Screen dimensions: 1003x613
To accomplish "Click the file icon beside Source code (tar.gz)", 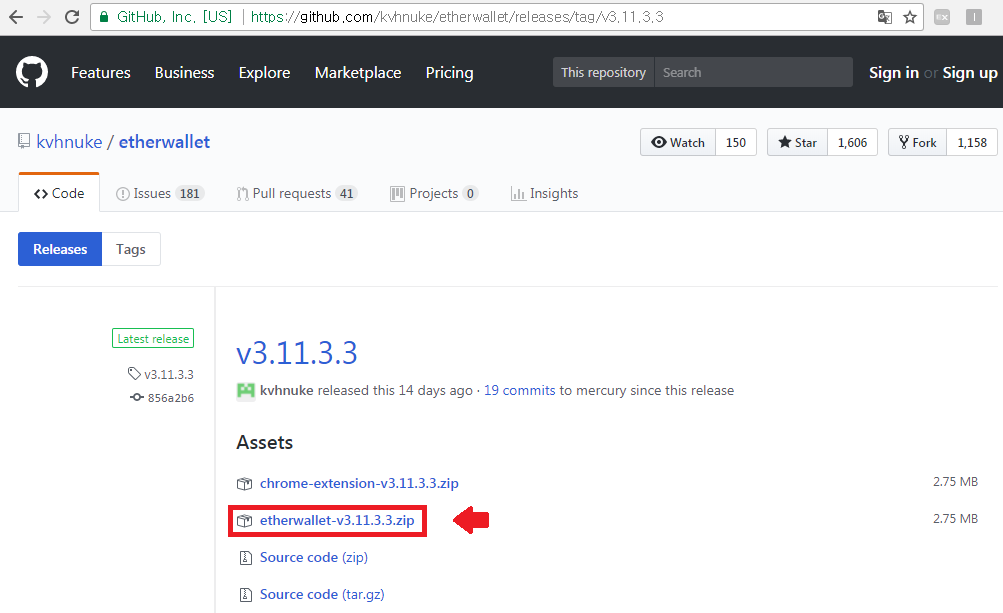I will (246, 595).
